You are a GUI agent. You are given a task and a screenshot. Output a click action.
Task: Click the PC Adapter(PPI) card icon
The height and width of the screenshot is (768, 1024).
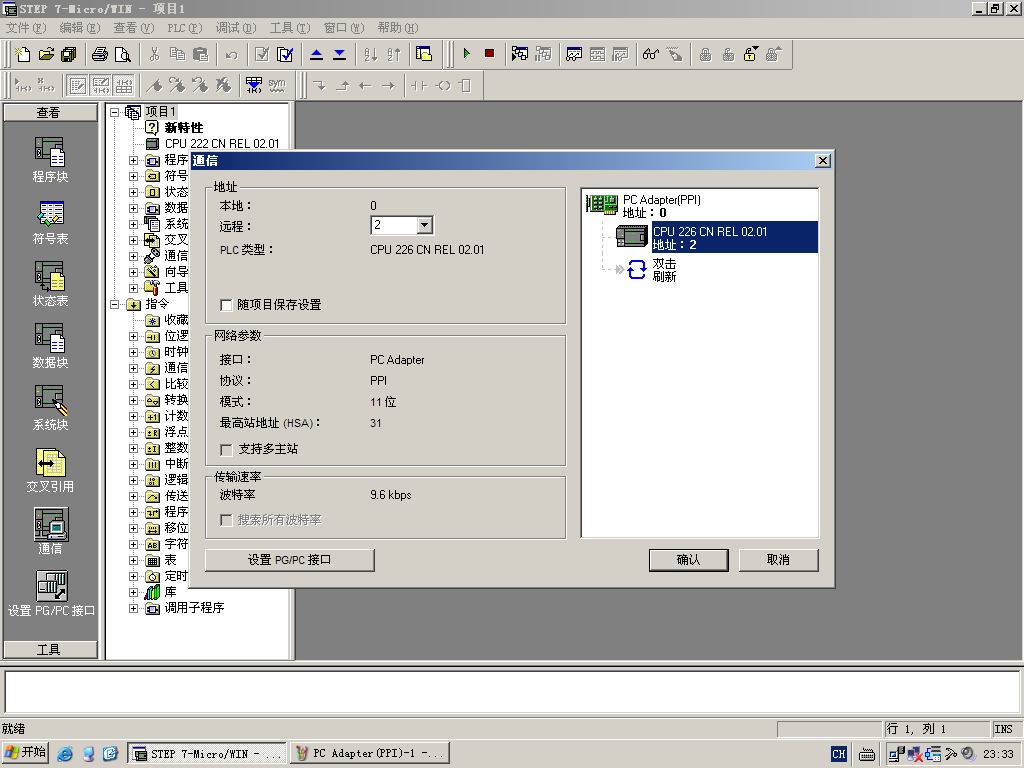point(601,204)
